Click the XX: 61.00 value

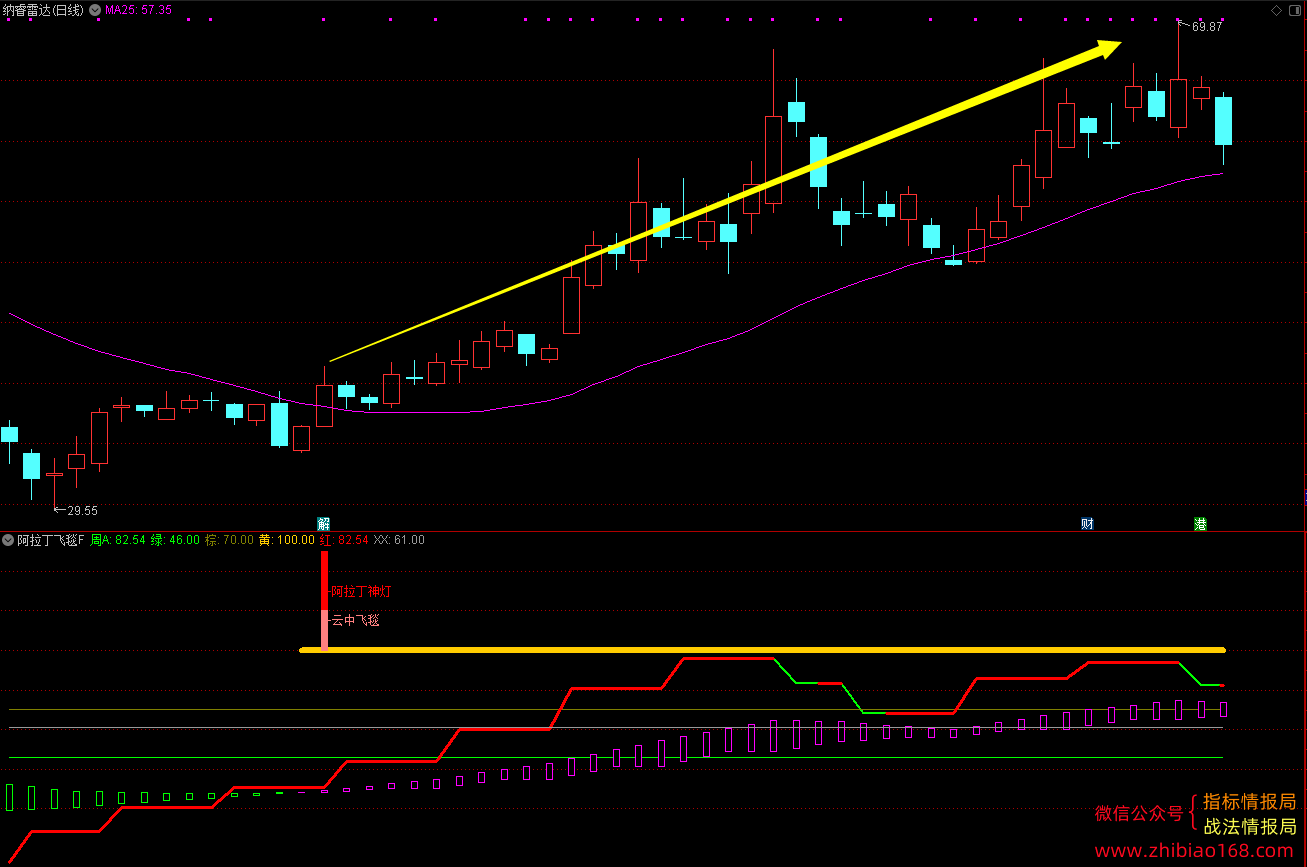tap(399, 540)
